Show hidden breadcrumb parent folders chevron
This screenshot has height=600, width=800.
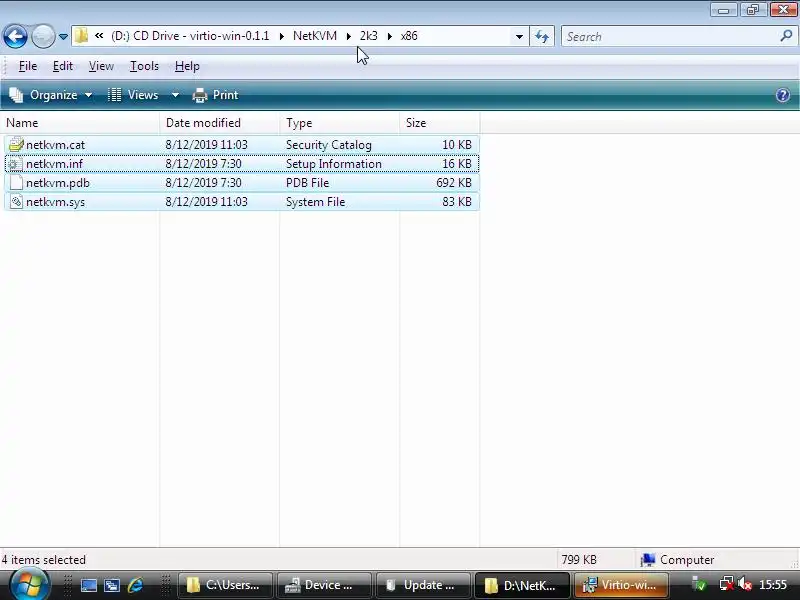[99, 36]
